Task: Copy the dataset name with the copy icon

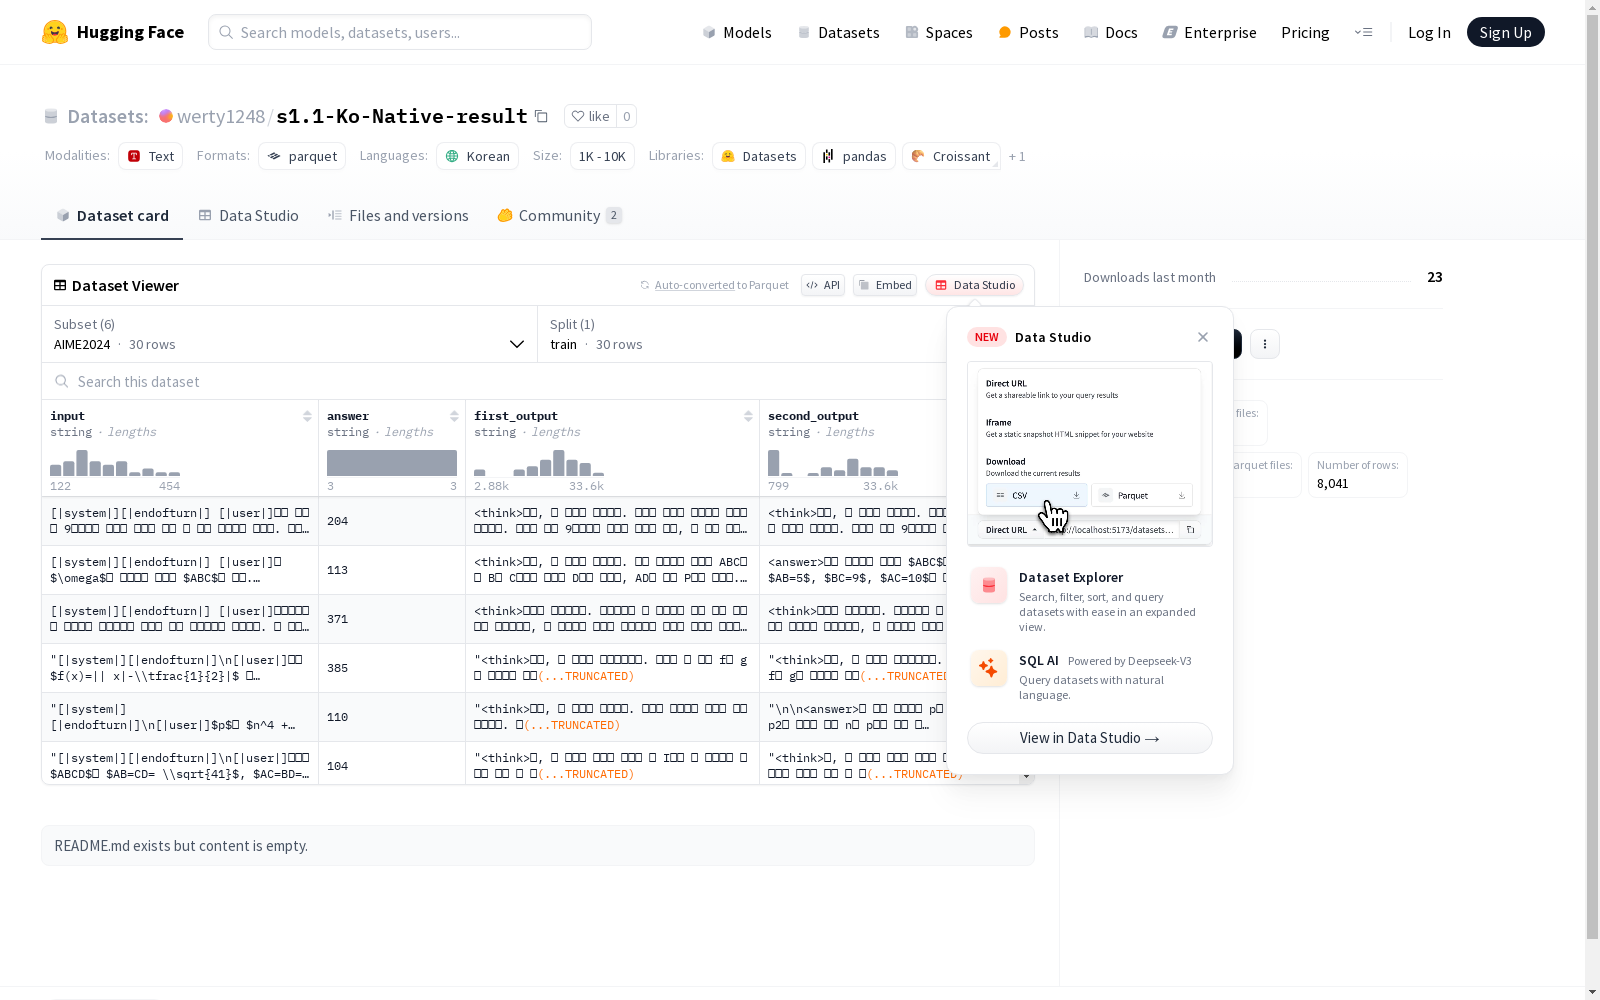Action: point(541,116)
